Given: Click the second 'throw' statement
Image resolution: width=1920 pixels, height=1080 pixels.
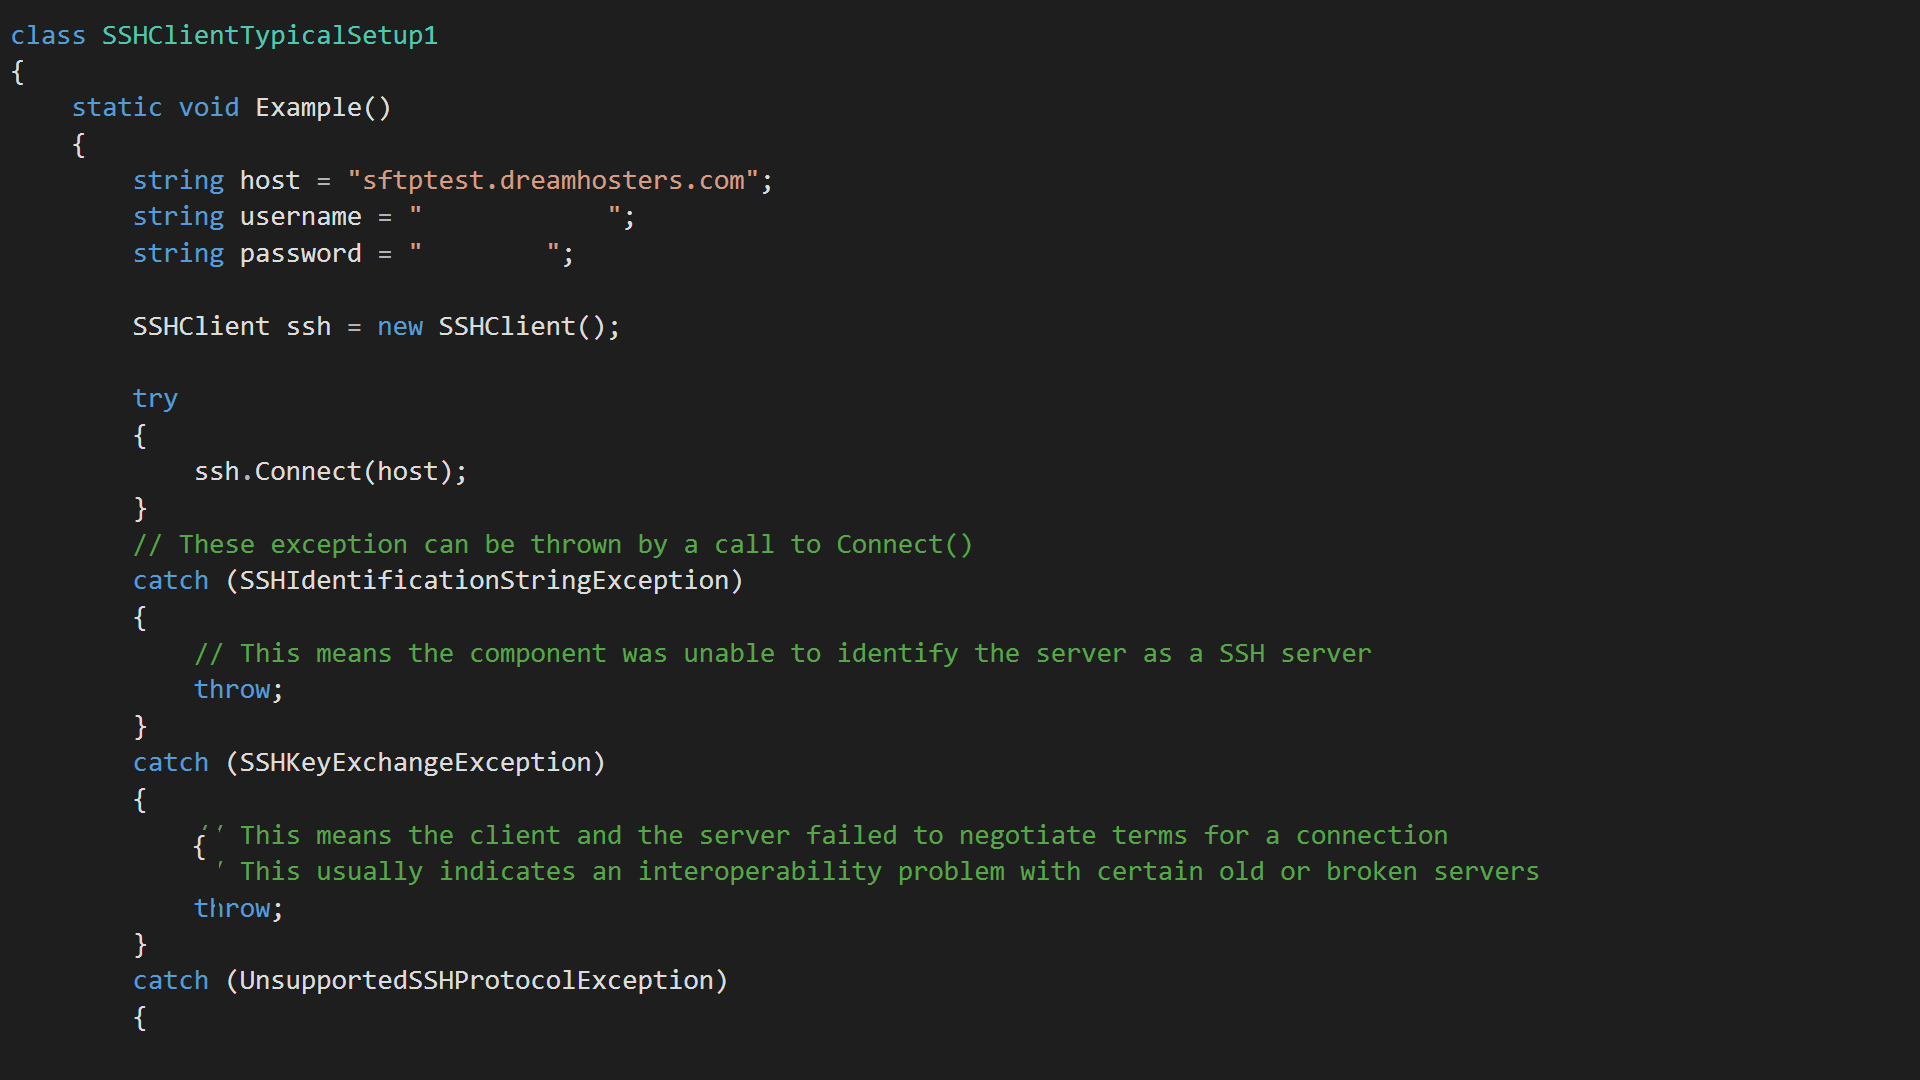Looking at the screenshot, I should tap(232, 909).
